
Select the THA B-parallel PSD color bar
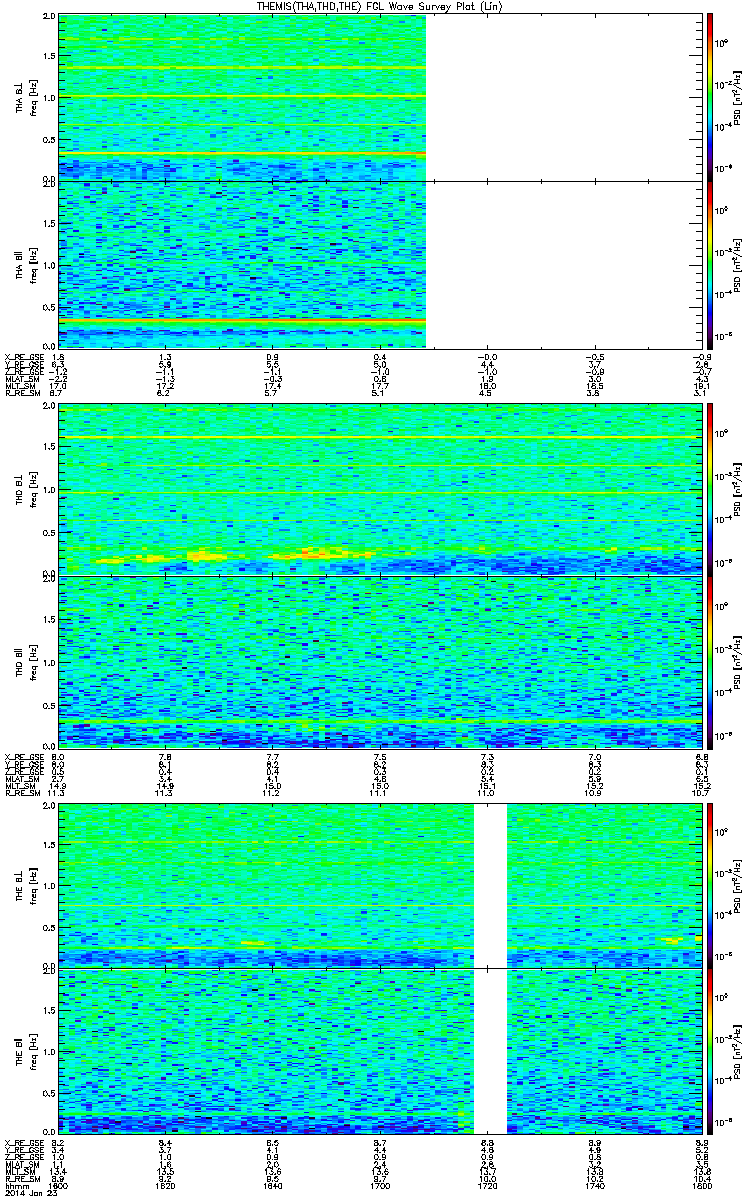click(x=710, y=265)
